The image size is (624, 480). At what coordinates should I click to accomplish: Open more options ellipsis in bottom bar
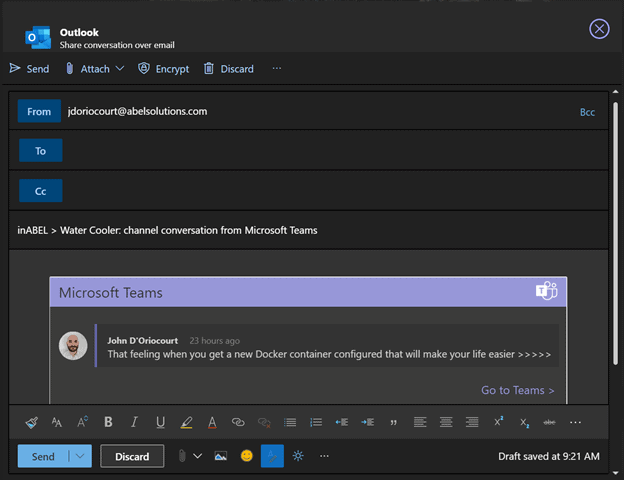click(x=324, y=456)
